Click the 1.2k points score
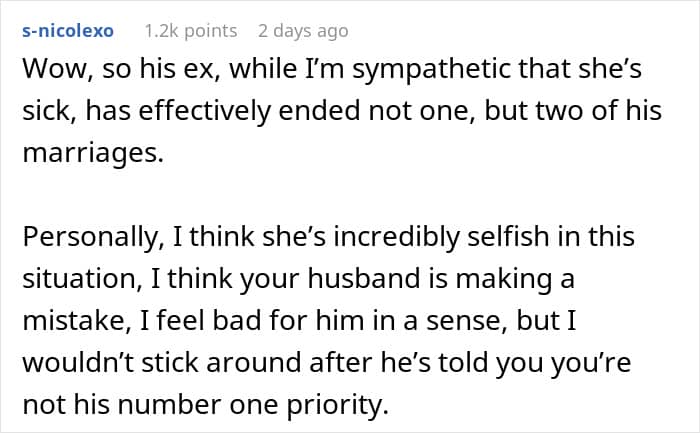 pyautogui.click(x=191, y=30)
